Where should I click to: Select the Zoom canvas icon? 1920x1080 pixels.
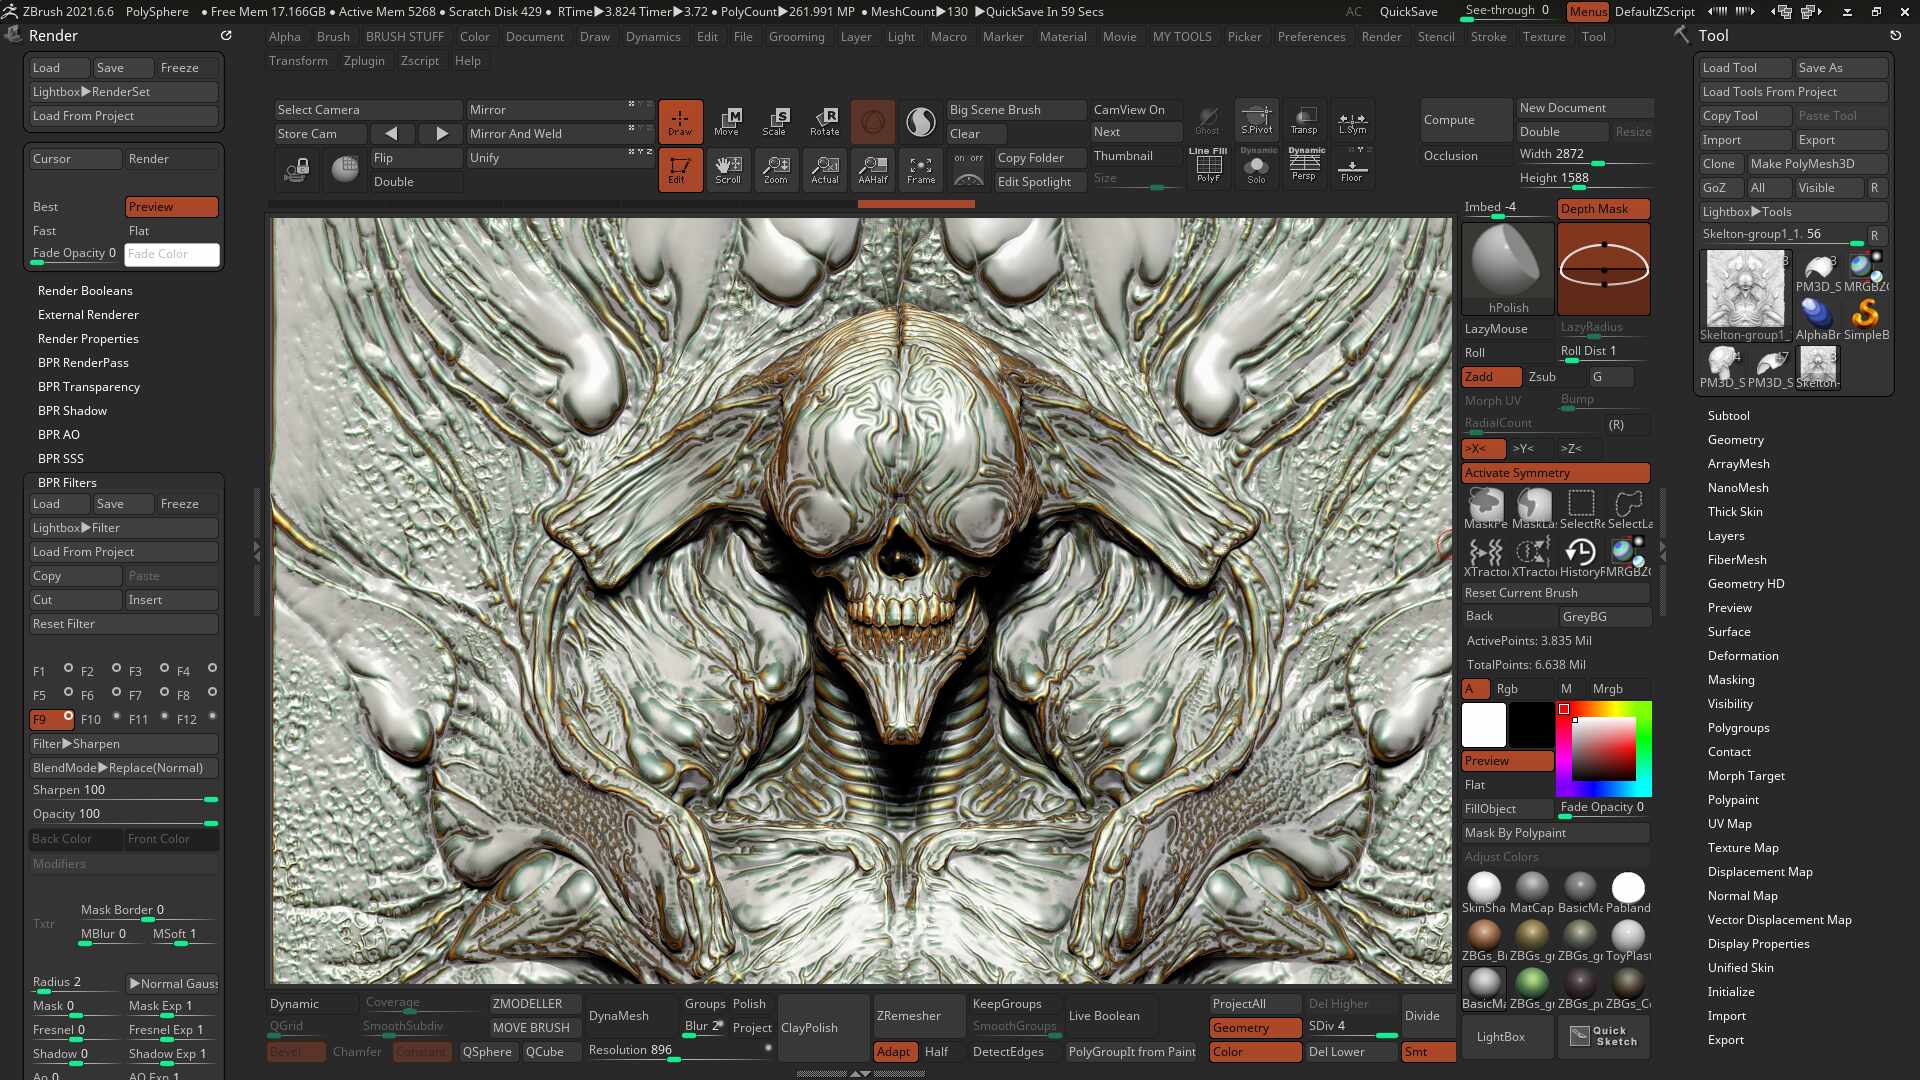[776, 170]
